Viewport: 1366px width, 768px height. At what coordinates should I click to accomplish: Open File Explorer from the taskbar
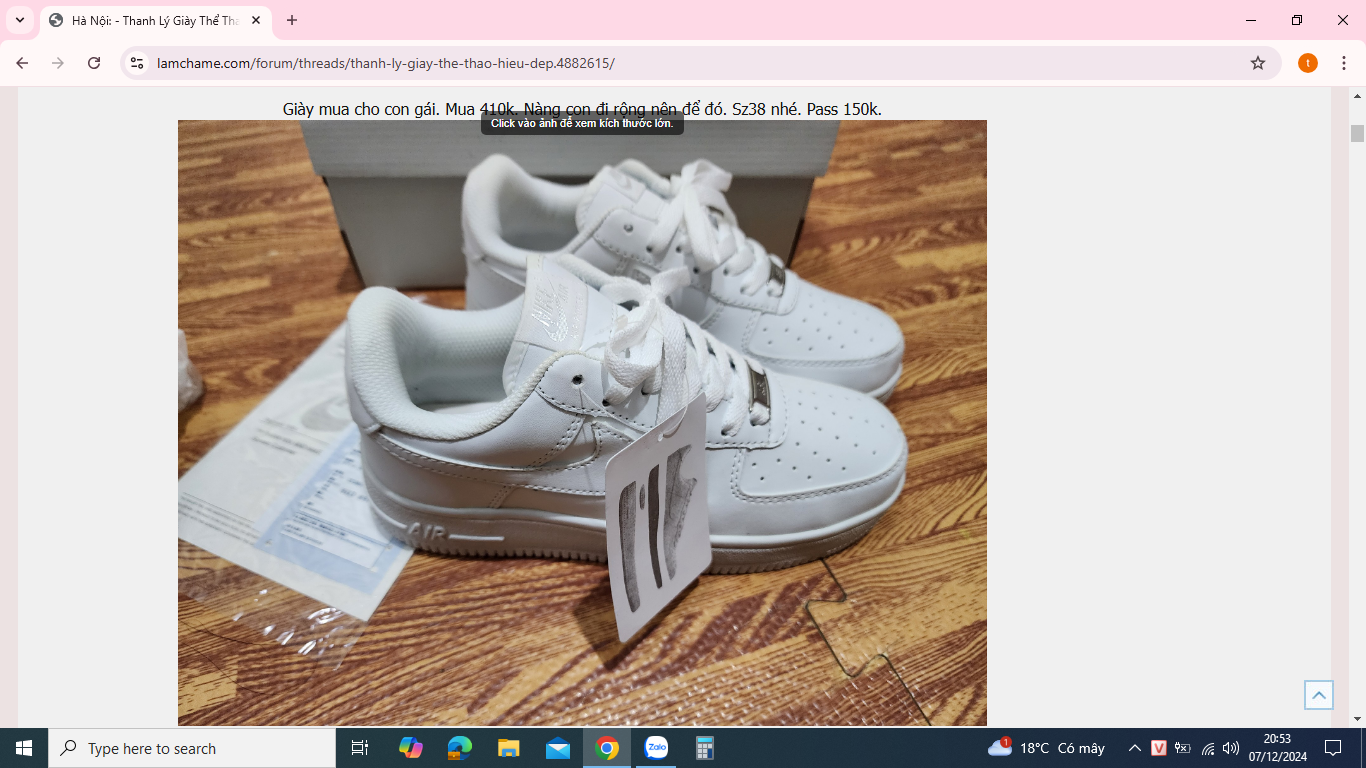(508, 748)
